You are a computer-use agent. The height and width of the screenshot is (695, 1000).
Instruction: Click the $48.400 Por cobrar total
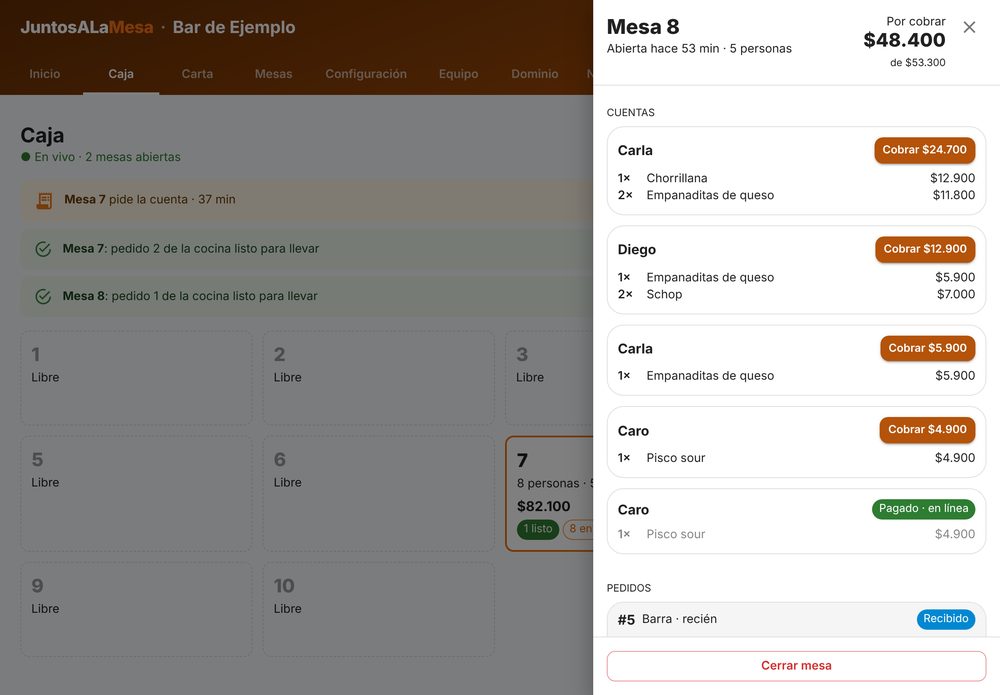pos(904,40)
